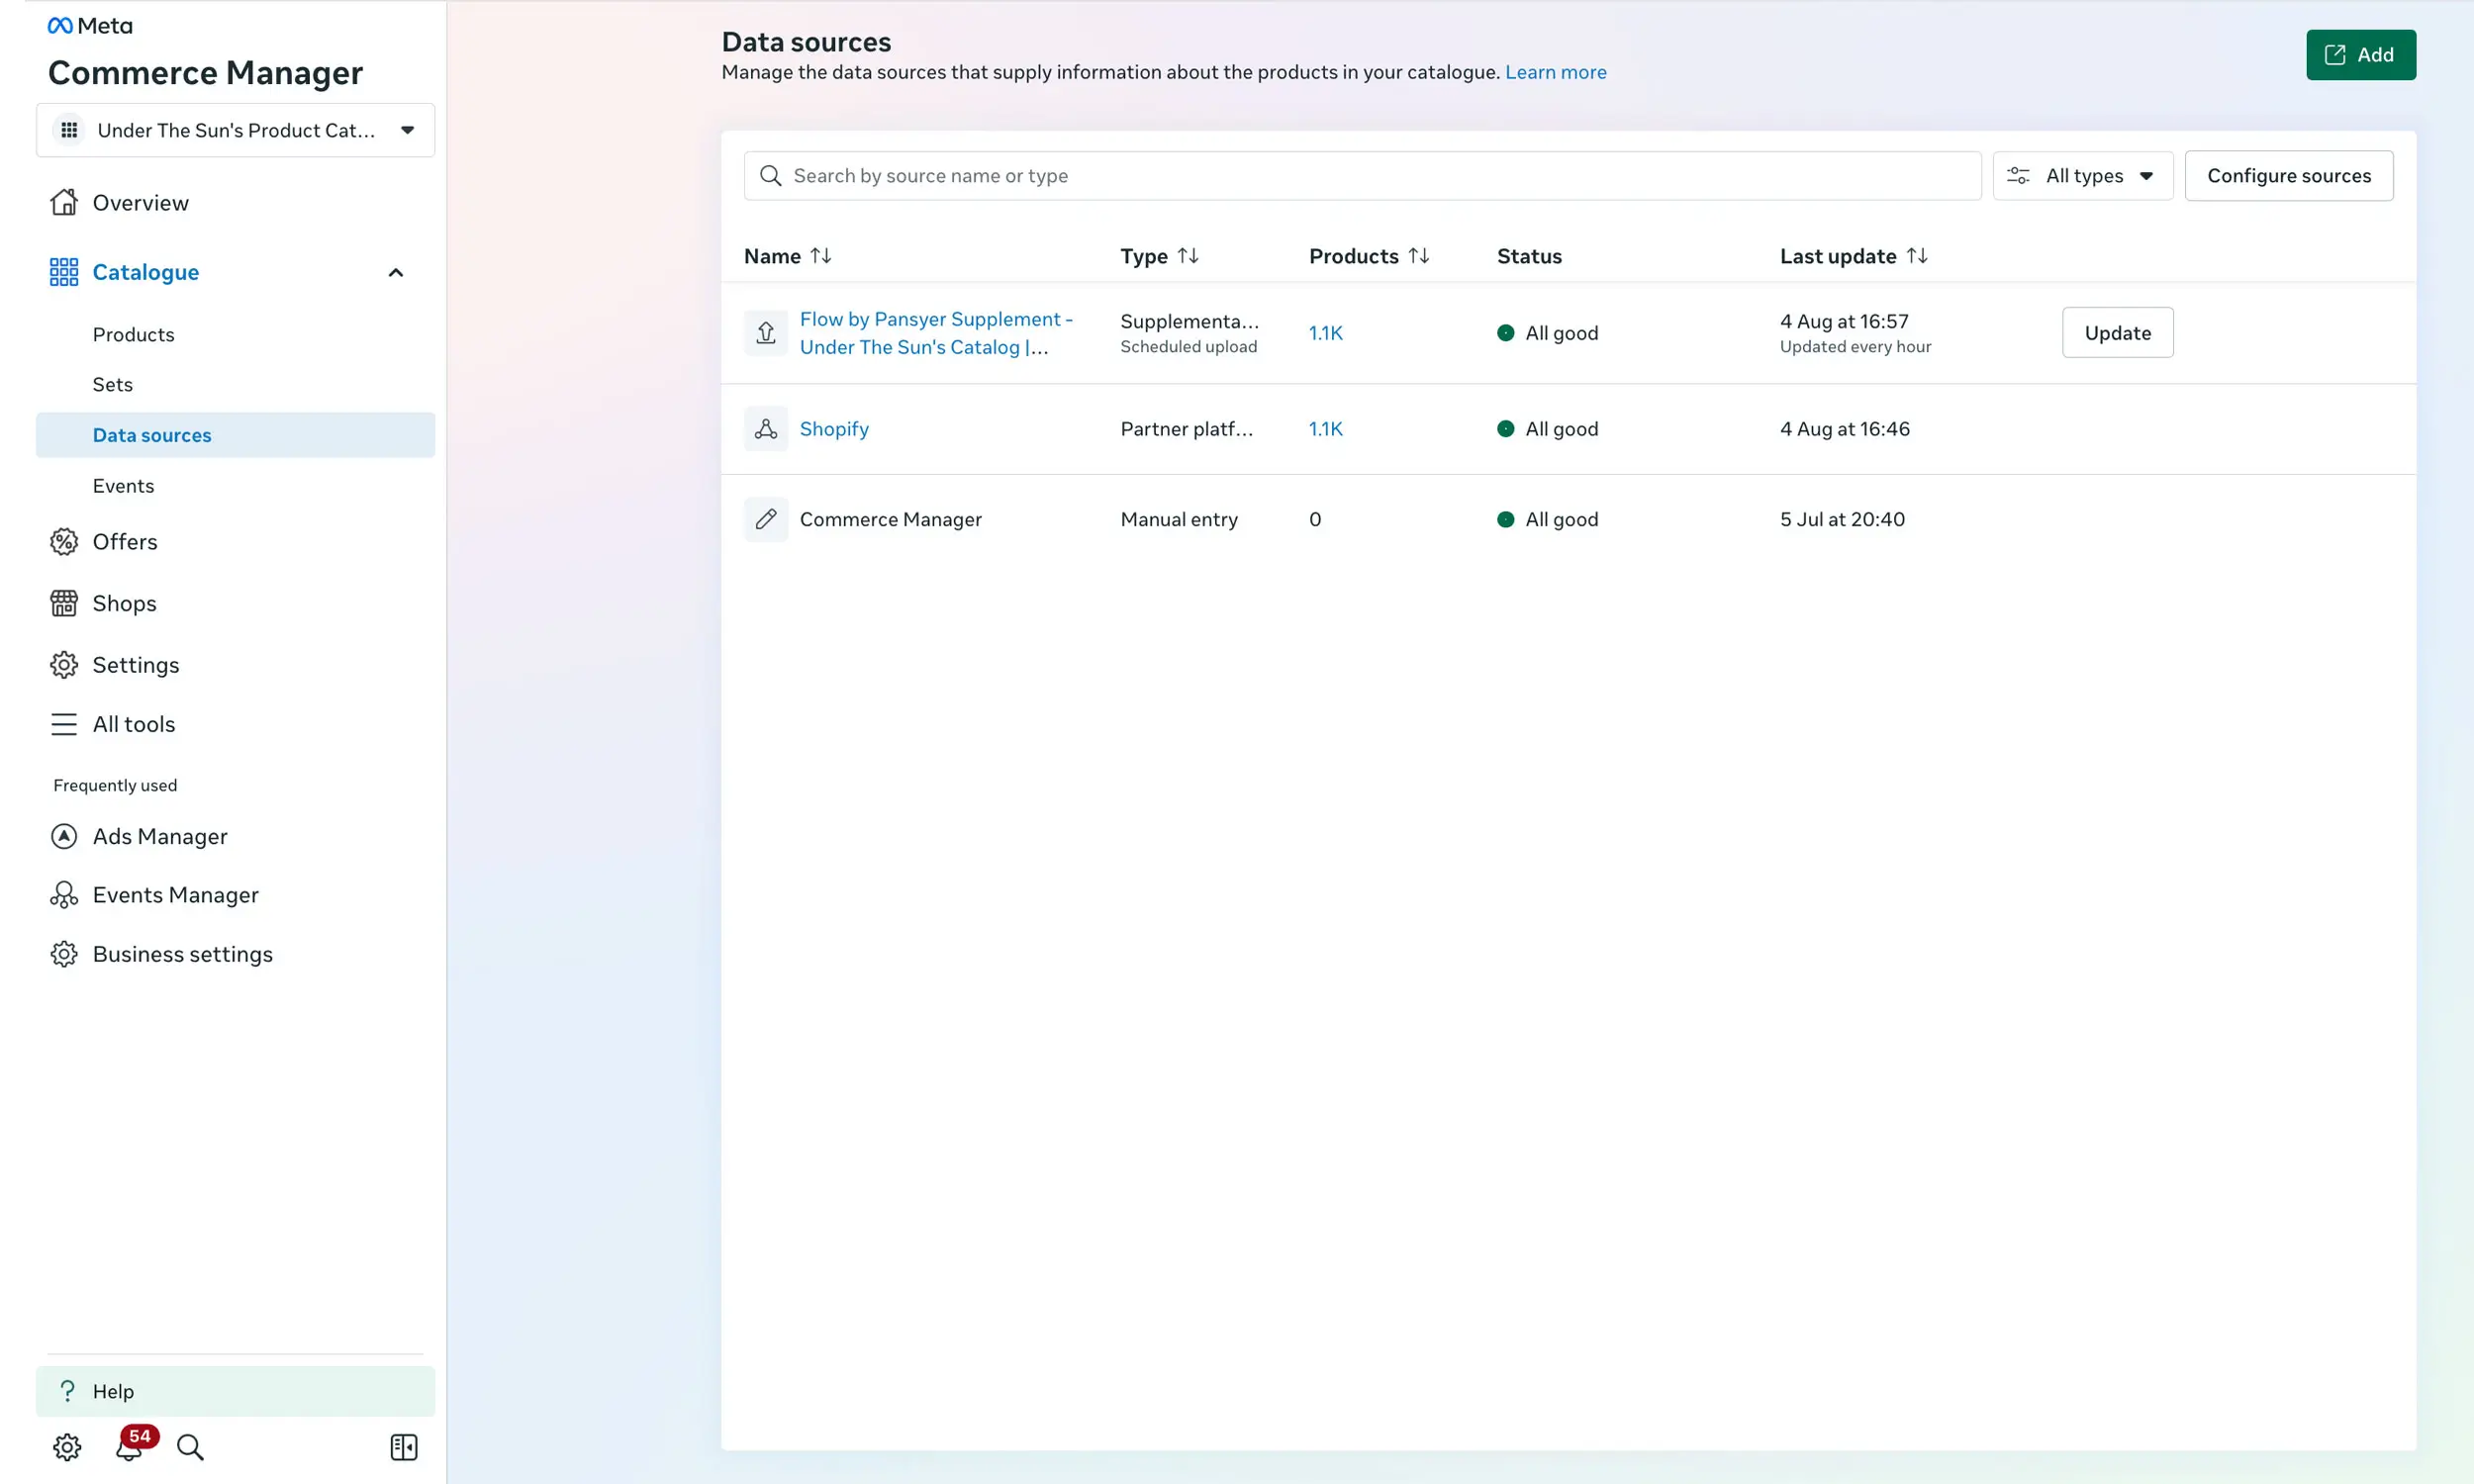
Task: Click the catalogue grid icon in selector
Action: [x=69, y=130]
